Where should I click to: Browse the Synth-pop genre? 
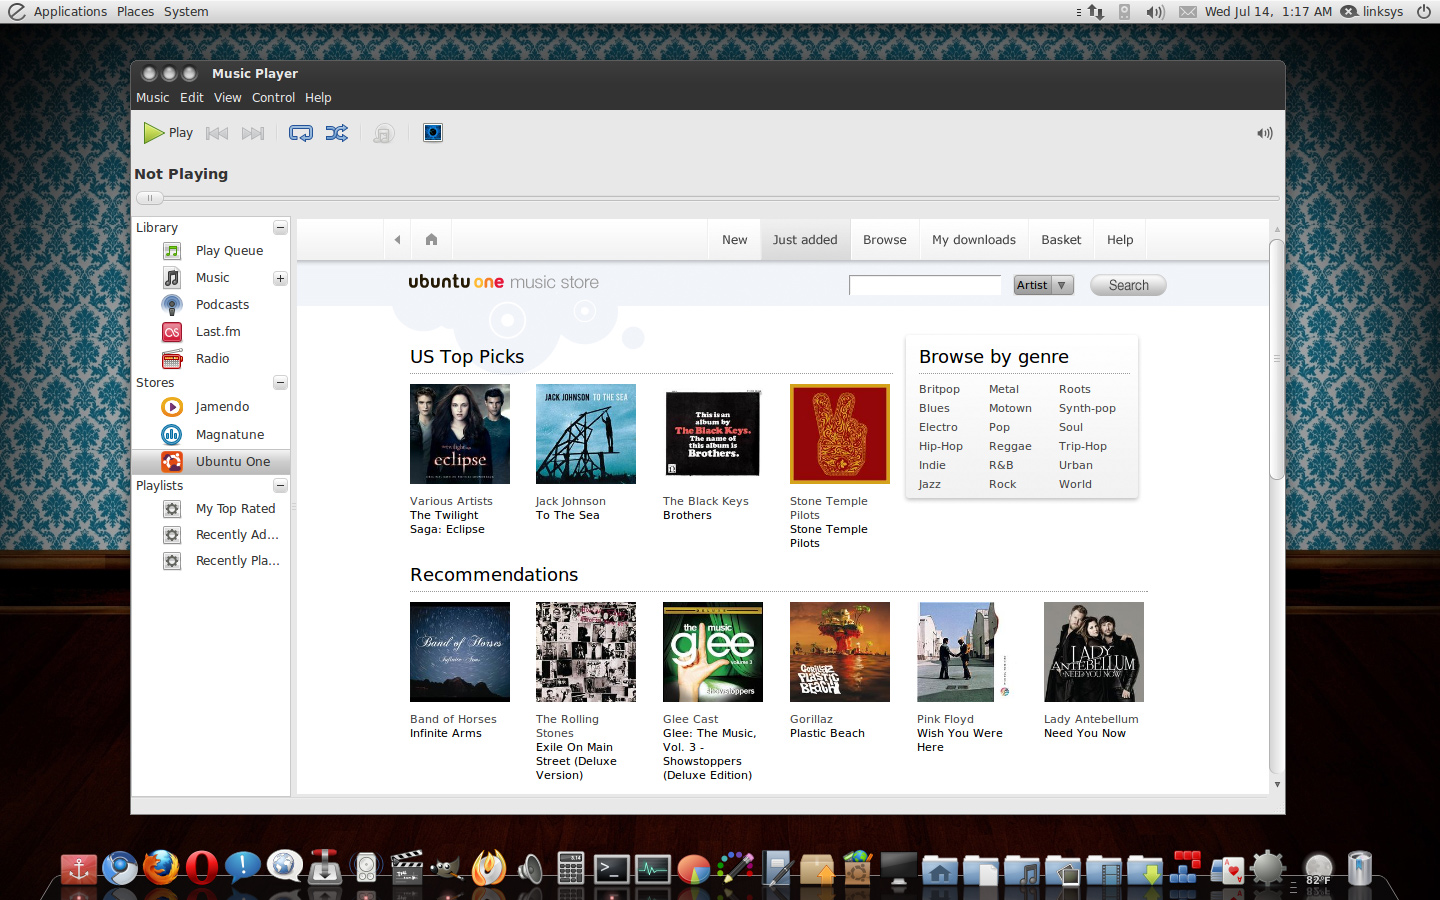tap(1087, 409)
